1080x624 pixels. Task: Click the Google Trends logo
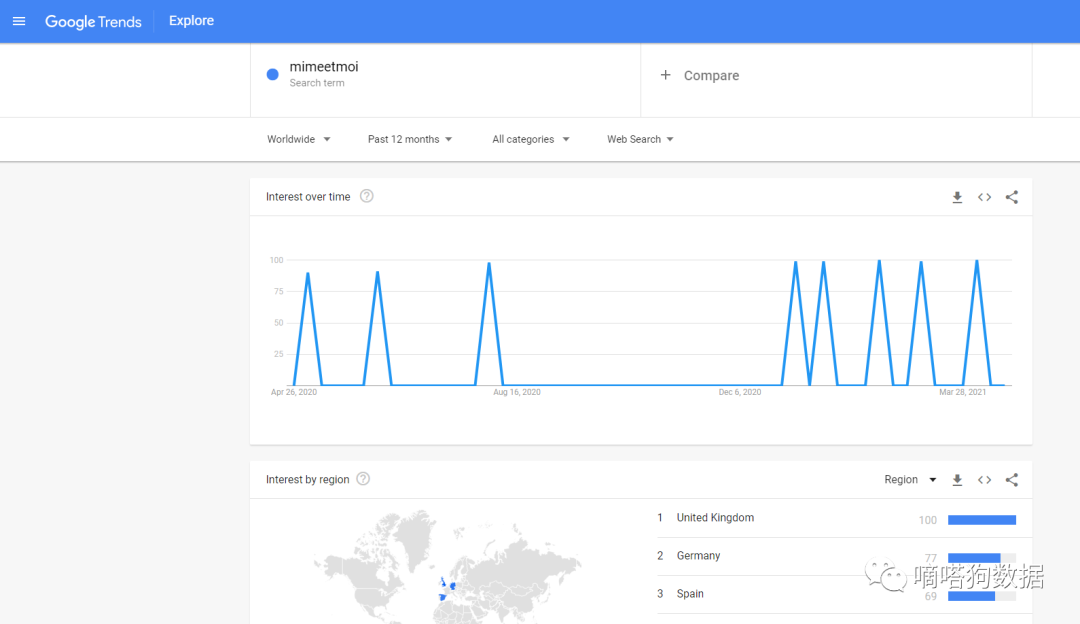pos(93,21)
